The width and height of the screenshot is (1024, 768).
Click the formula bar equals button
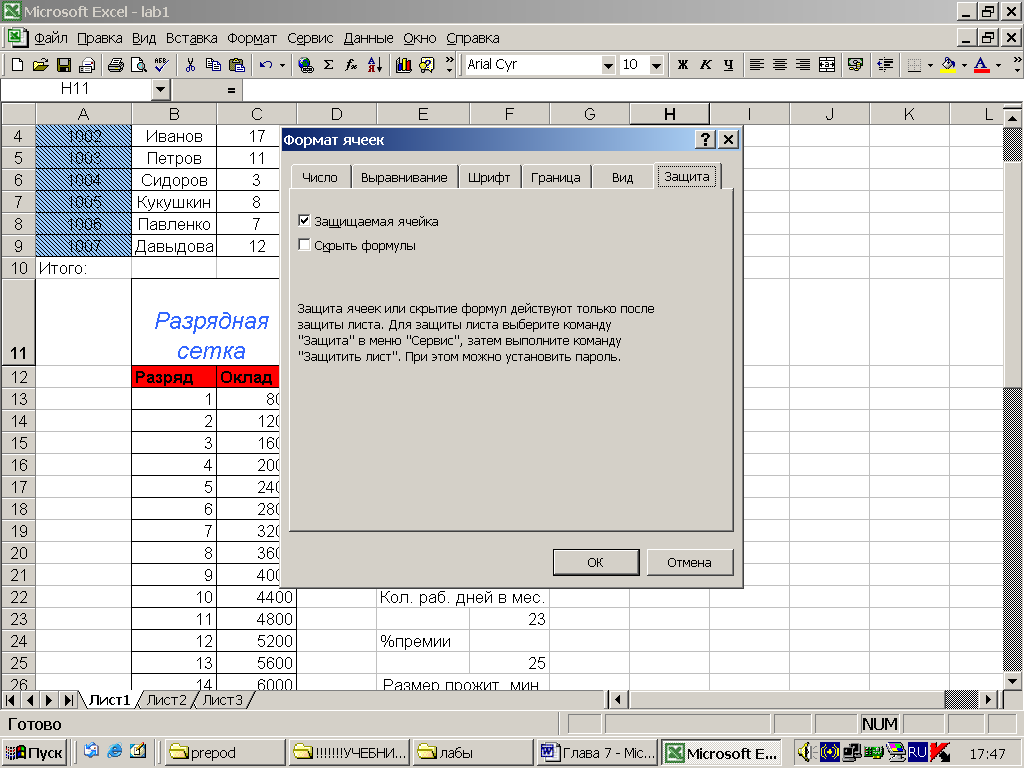(231, 90)
